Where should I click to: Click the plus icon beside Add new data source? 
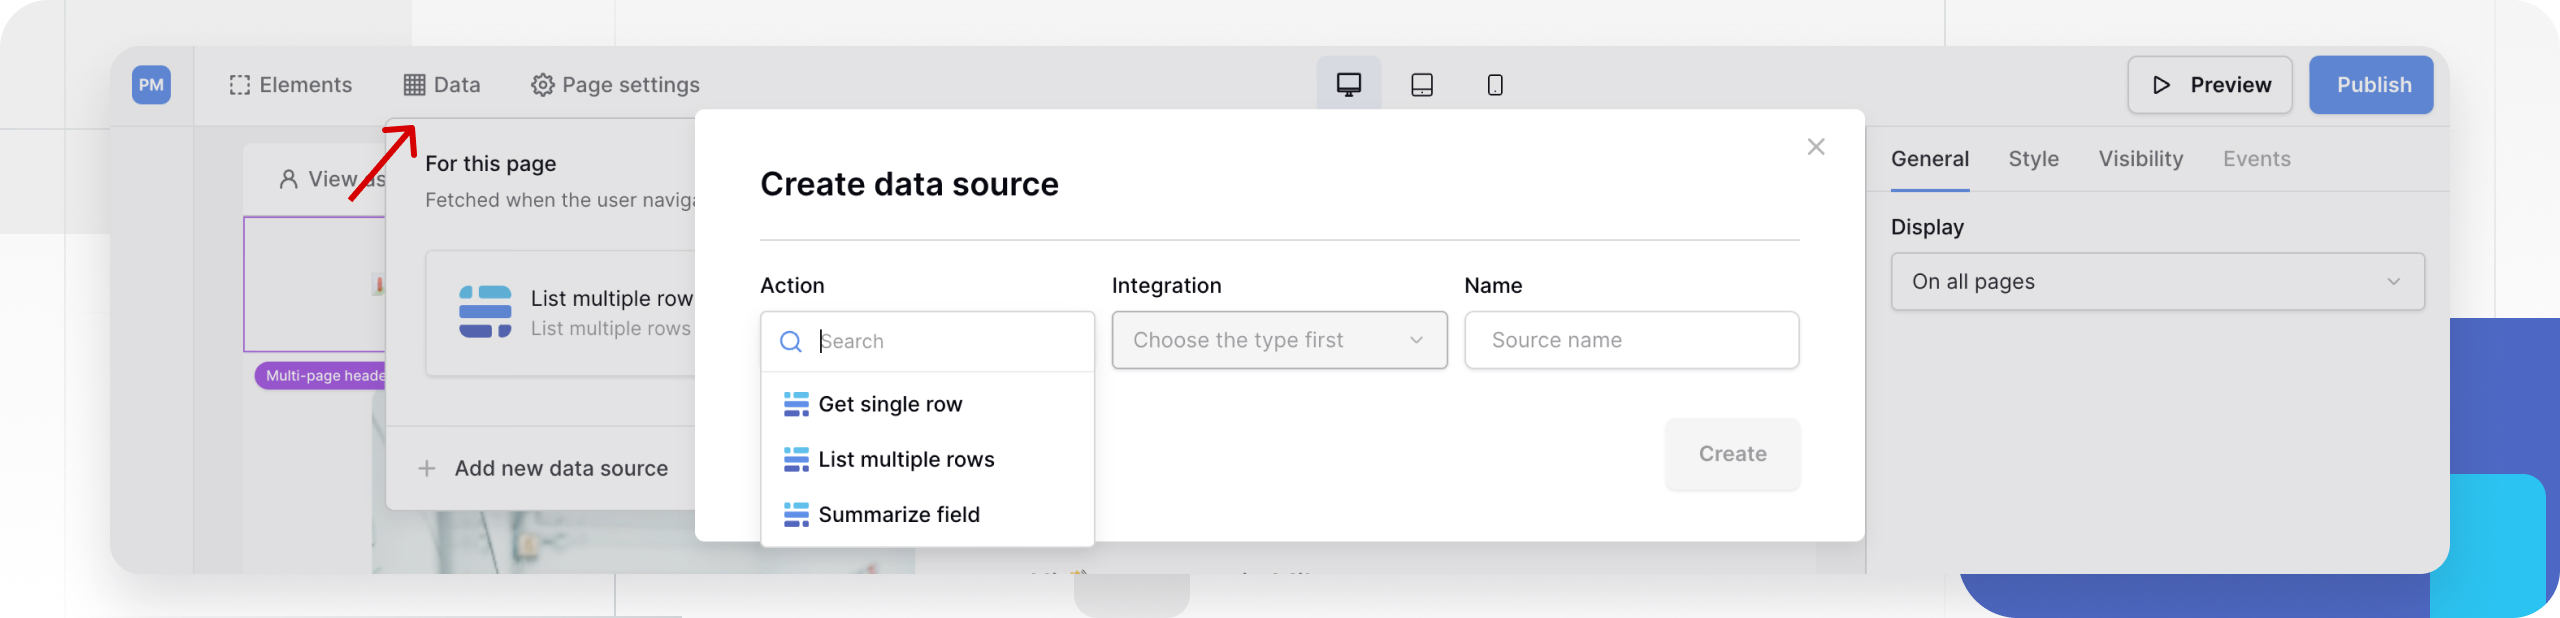[x=427, y=468]
